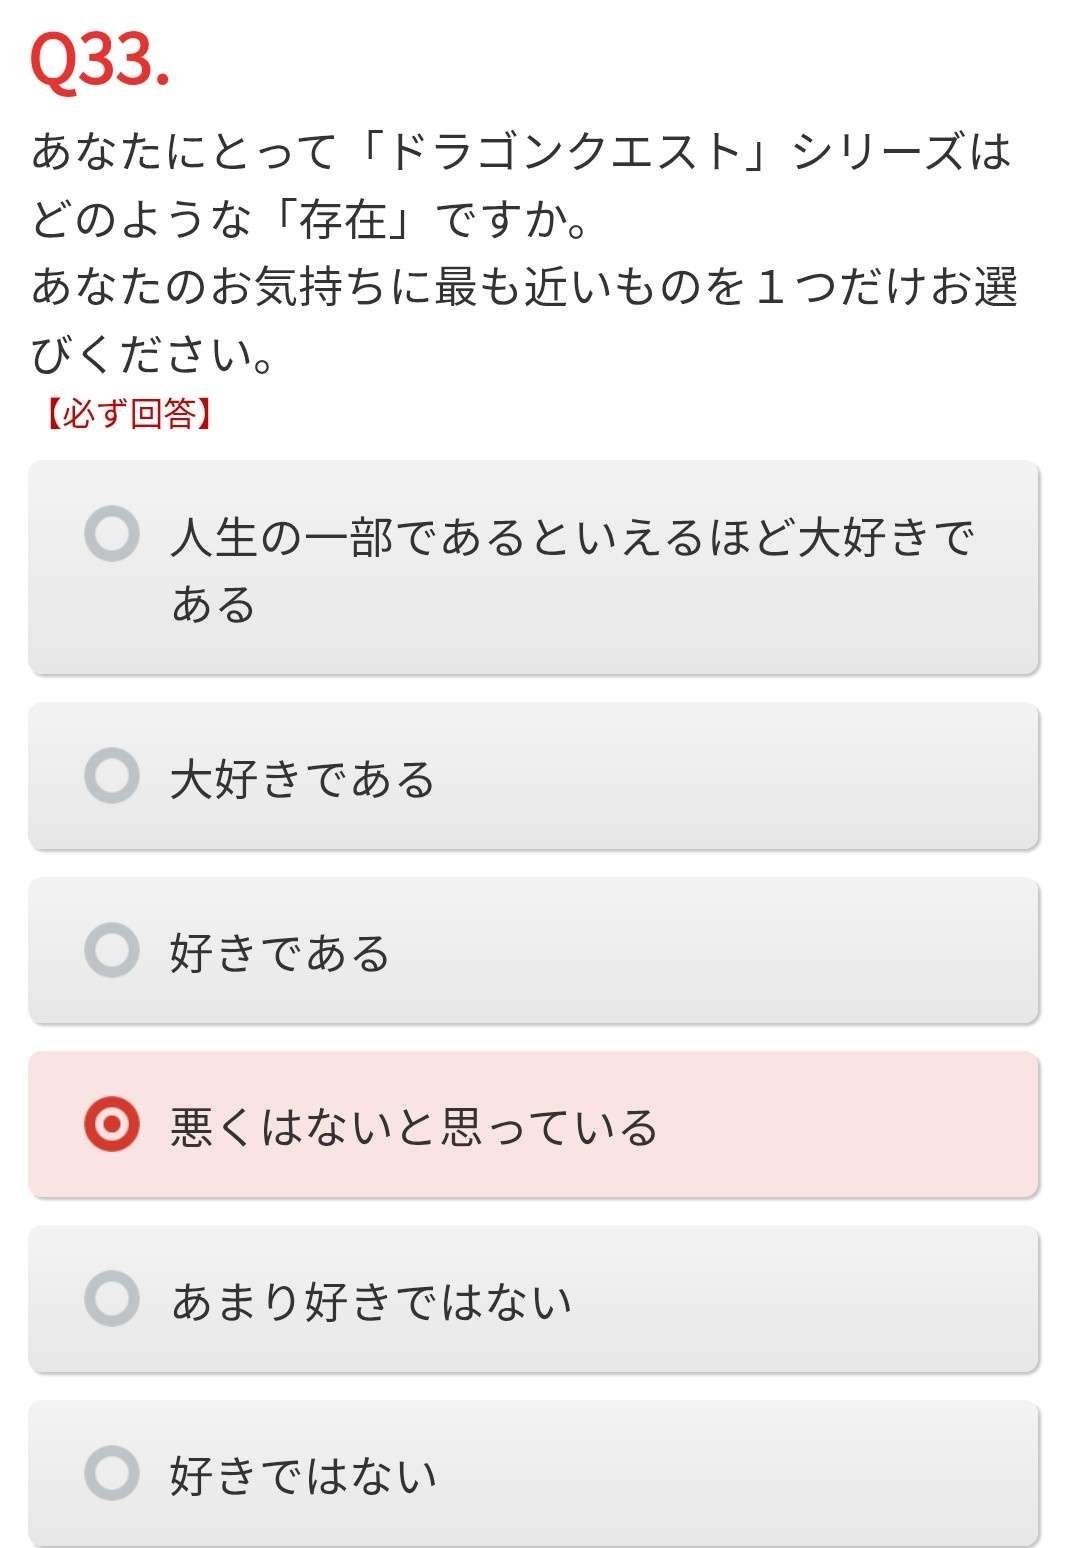
Task: Click the 好きではない answer label
Action: point(304,1474)
